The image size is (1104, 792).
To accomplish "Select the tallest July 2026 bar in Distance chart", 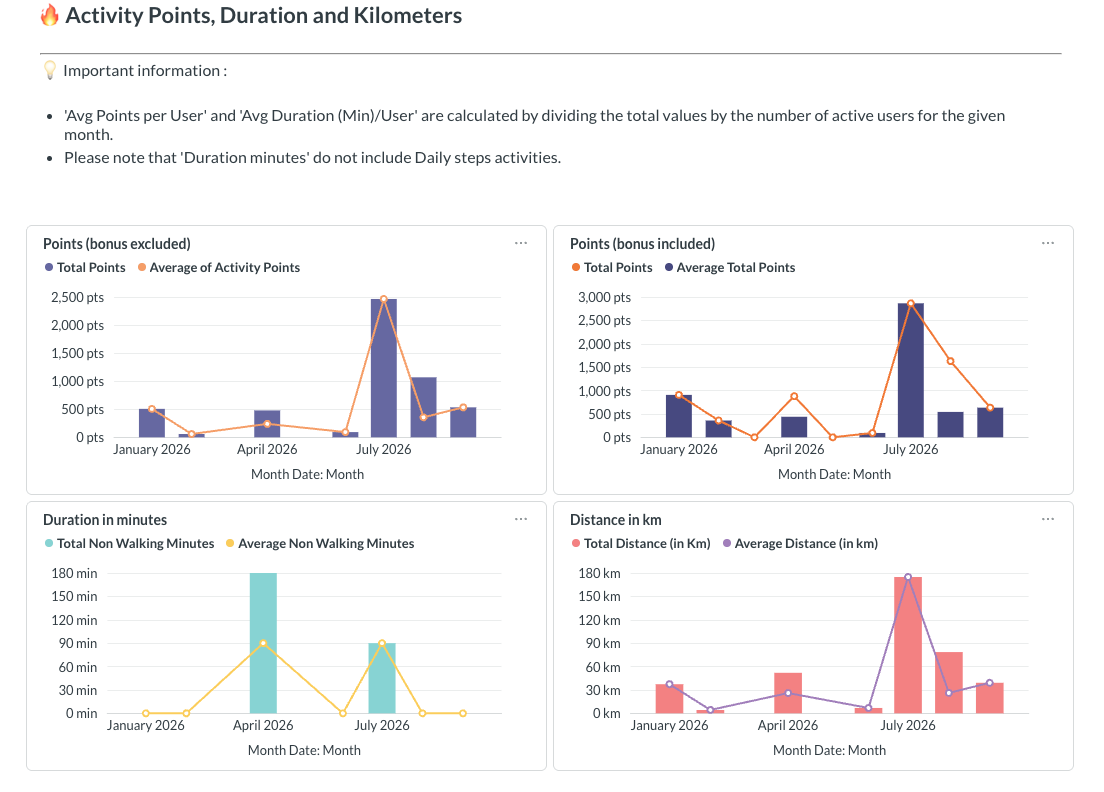I will click(x=908, y=645).
